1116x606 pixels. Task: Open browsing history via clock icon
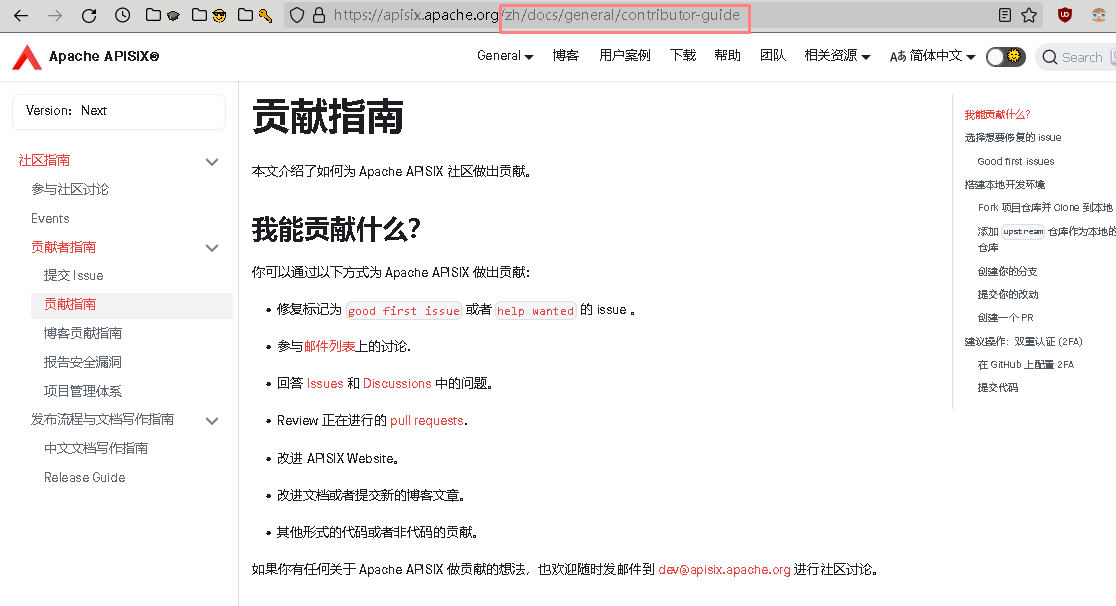tap(122, 15)
